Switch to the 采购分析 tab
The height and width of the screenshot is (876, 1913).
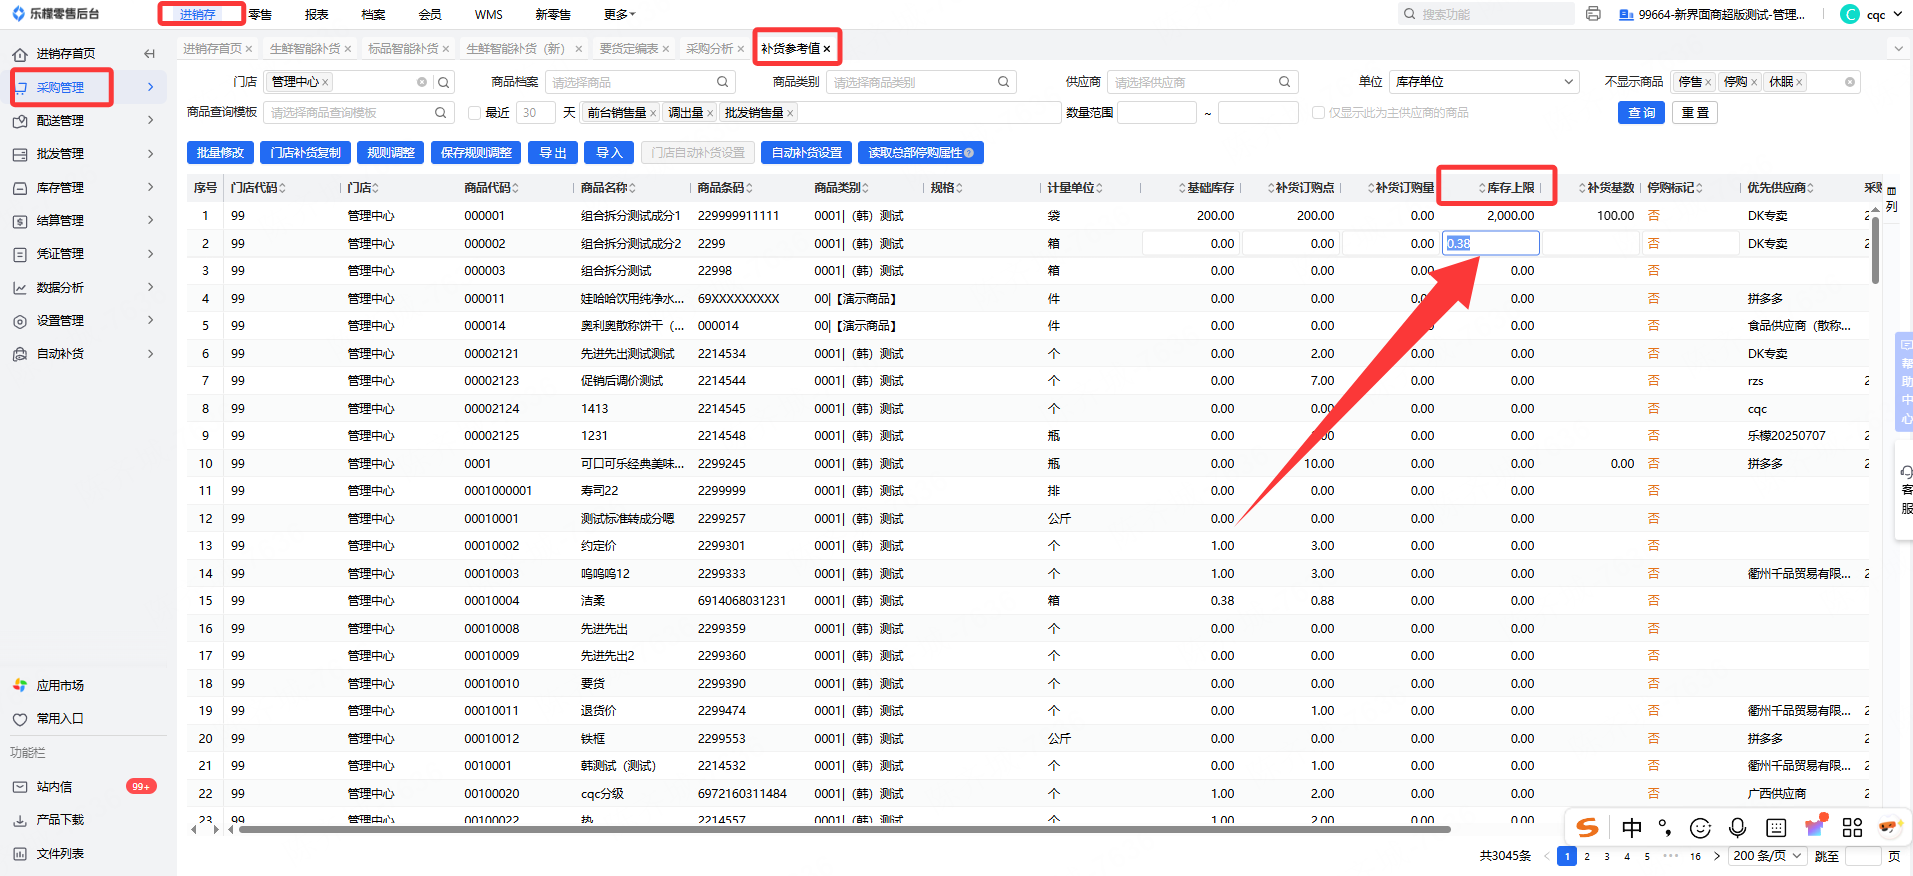pos(709,49)
